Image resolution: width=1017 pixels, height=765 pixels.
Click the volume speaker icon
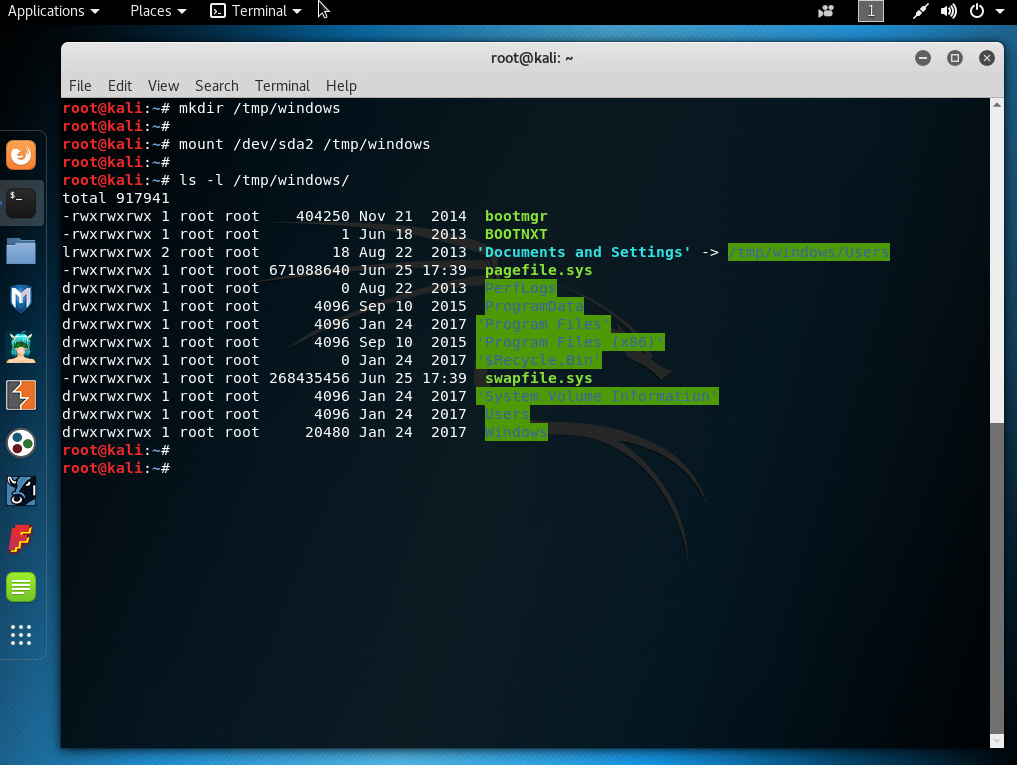[x=949, y=12]
